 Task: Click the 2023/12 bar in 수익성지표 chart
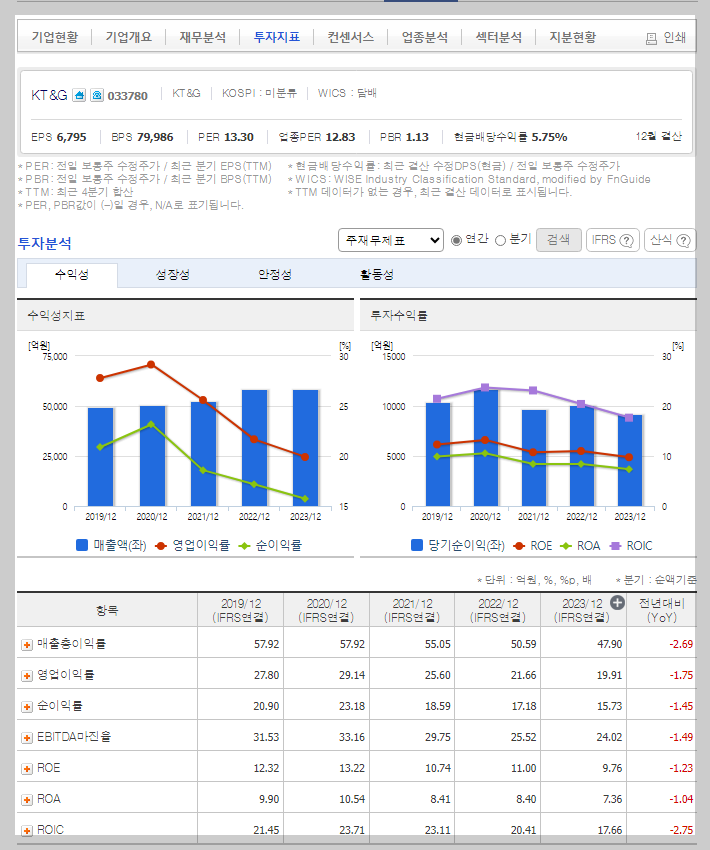click(x=306, y=448)
